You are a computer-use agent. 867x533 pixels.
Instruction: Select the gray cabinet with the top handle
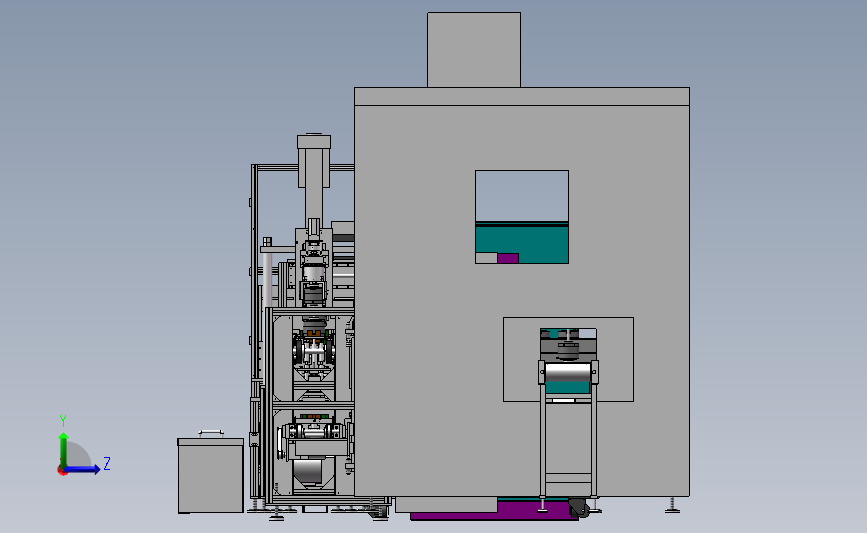(x=211, y=475)
